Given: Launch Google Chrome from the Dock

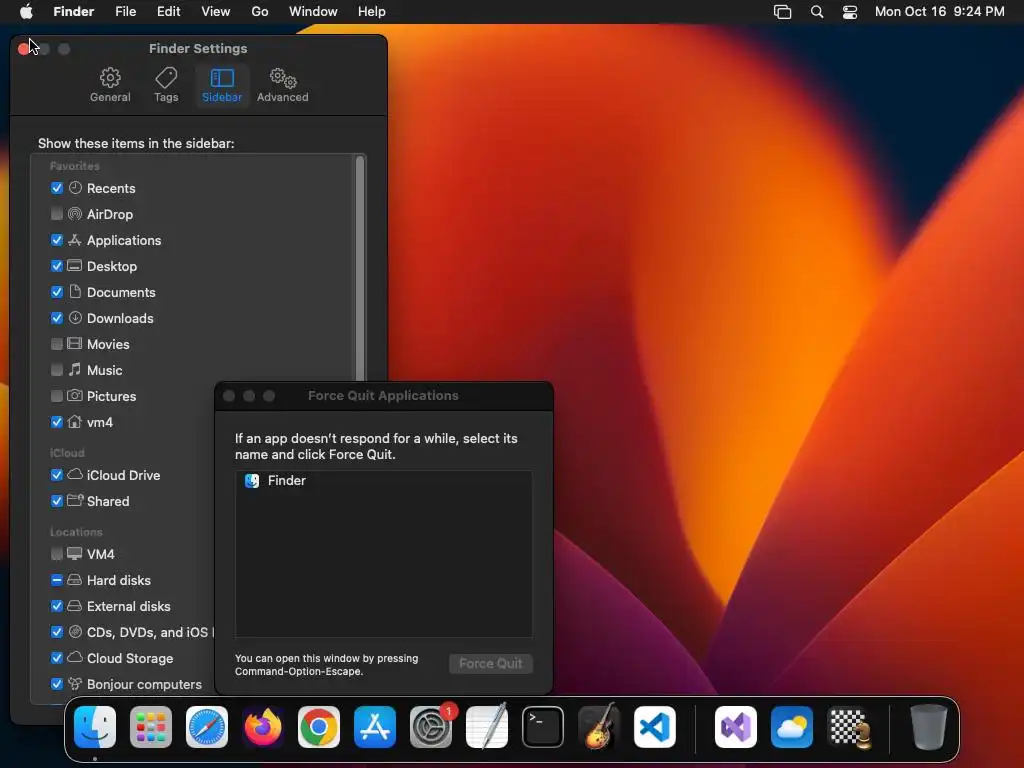Looking at the screenshot, I should pyautogui.click(x=319, y=727).
